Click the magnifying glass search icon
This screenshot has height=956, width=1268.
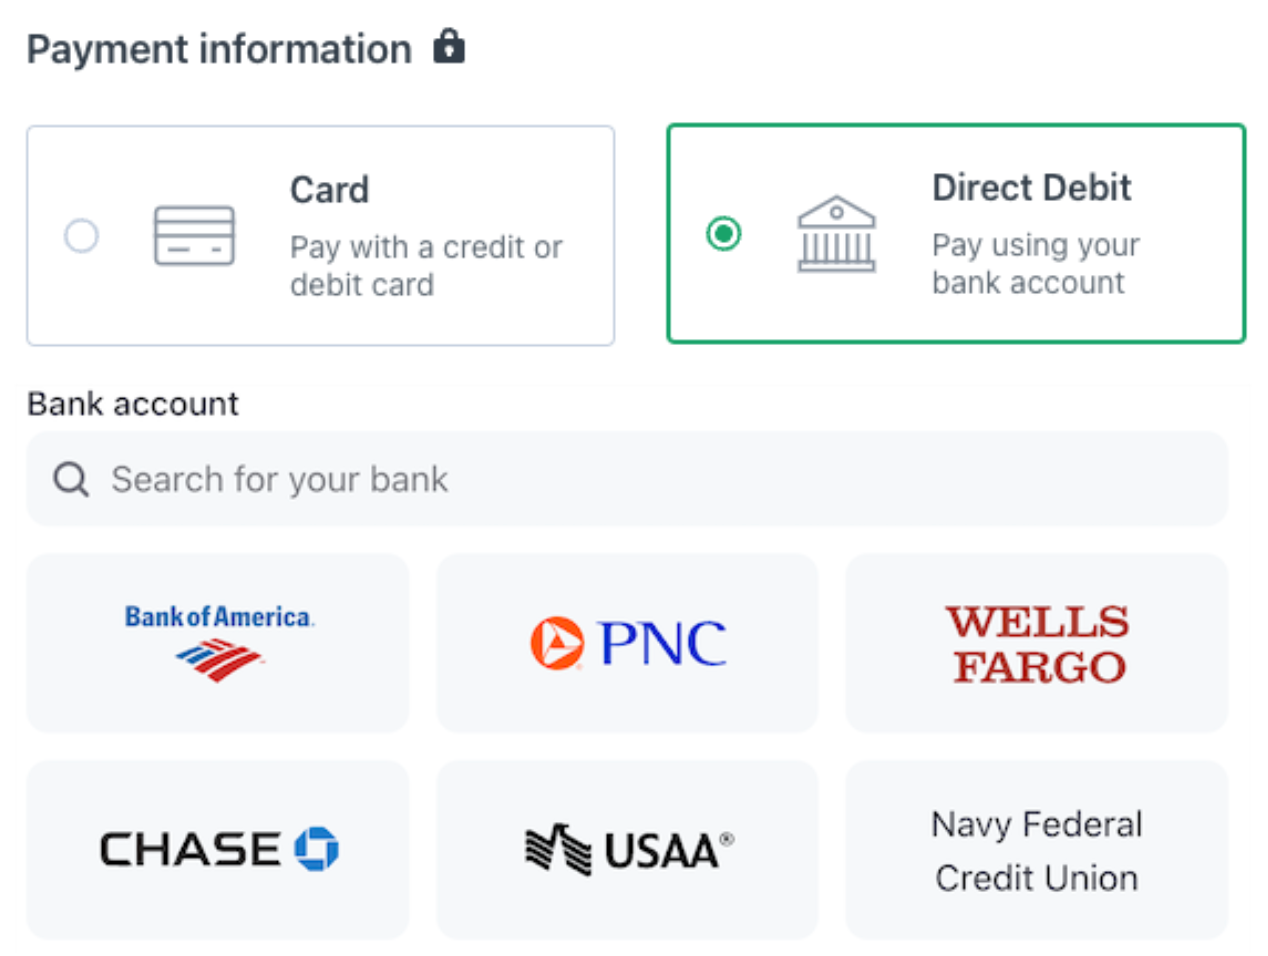tap(69, 479)
